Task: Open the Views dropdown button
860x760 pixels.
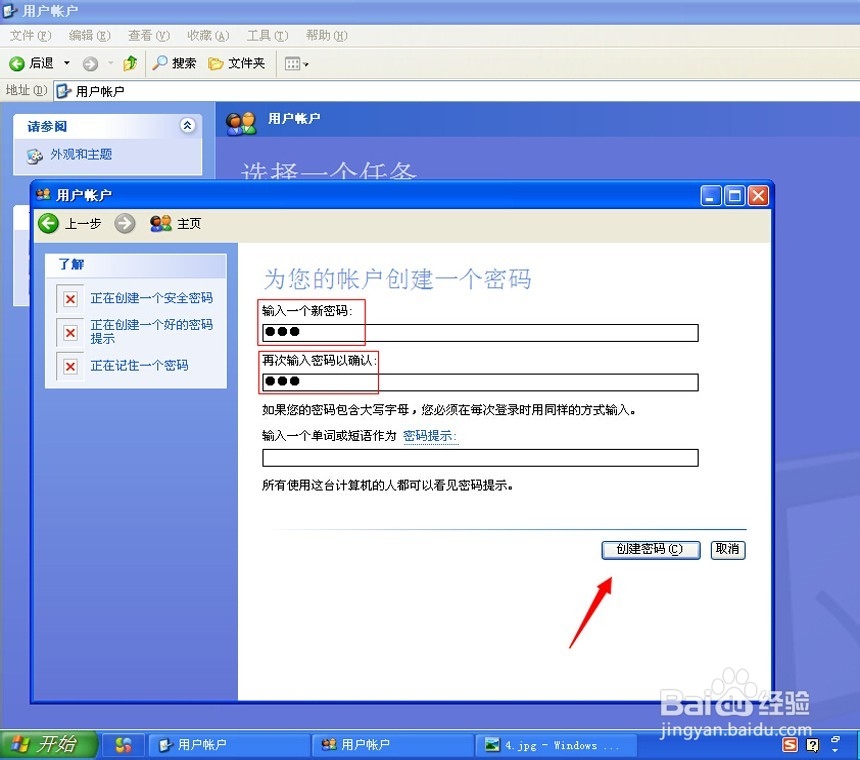Action: (x=296, y=64)
